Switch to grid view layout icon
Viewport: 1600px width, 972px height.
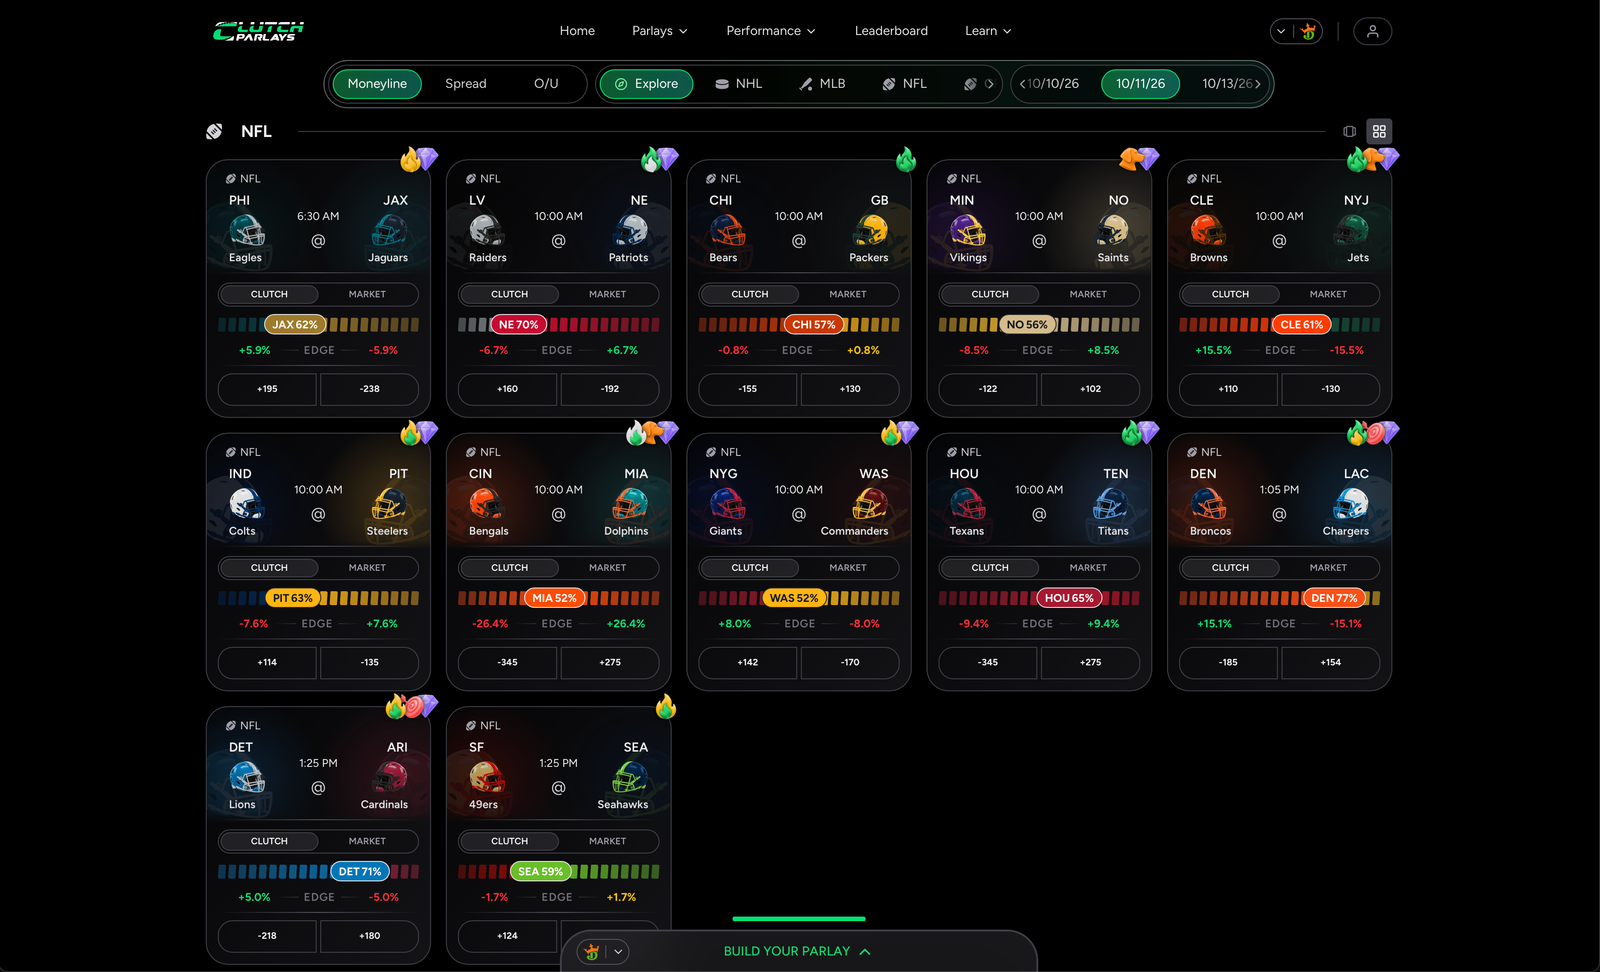1379,131
